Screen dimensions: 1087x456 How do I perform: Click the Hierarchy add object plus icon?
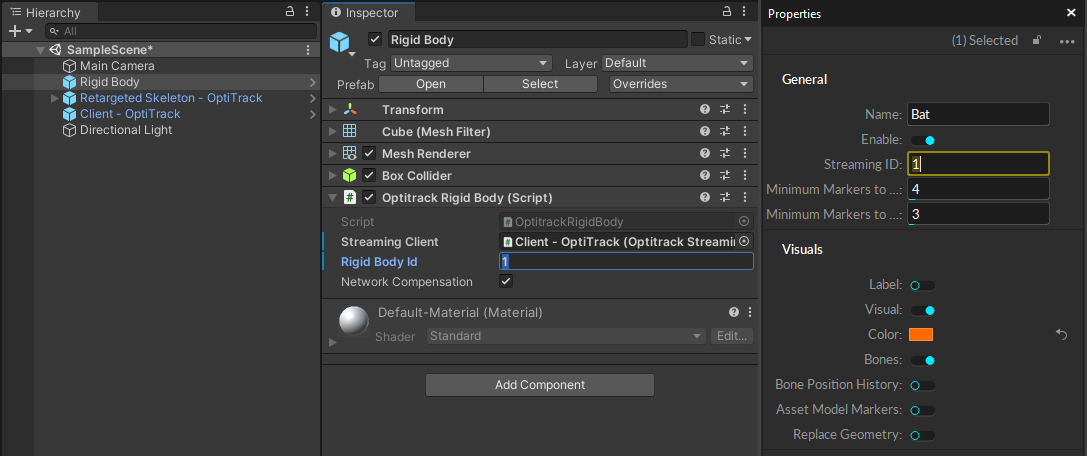pyautogui.click(x=14, y=32)
